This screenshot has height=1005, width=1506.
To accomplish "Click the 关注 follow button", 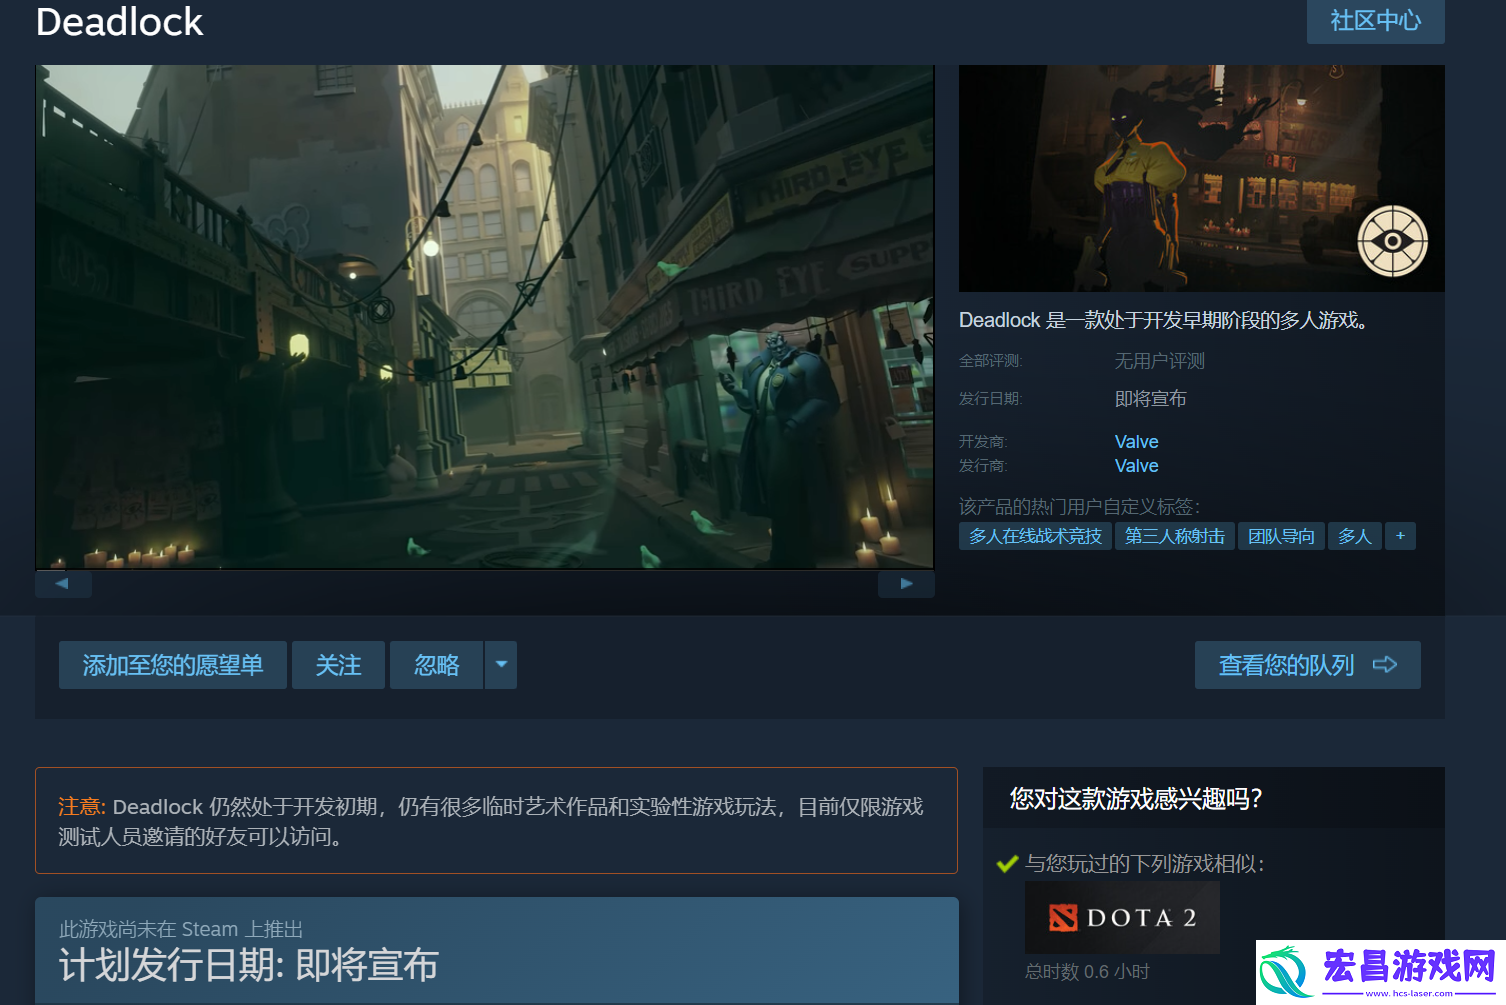I will (338, 665).
